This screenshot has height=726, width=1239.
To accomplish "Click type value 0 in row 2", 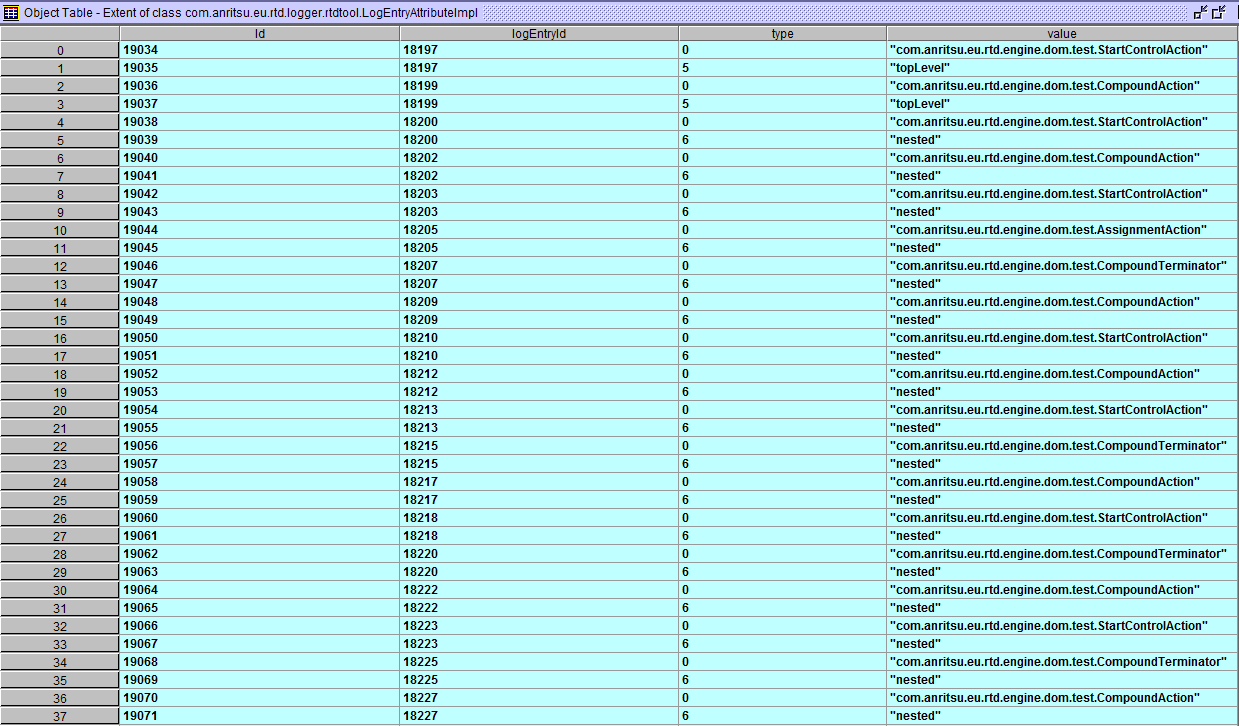I will click(x=783, y=86).
